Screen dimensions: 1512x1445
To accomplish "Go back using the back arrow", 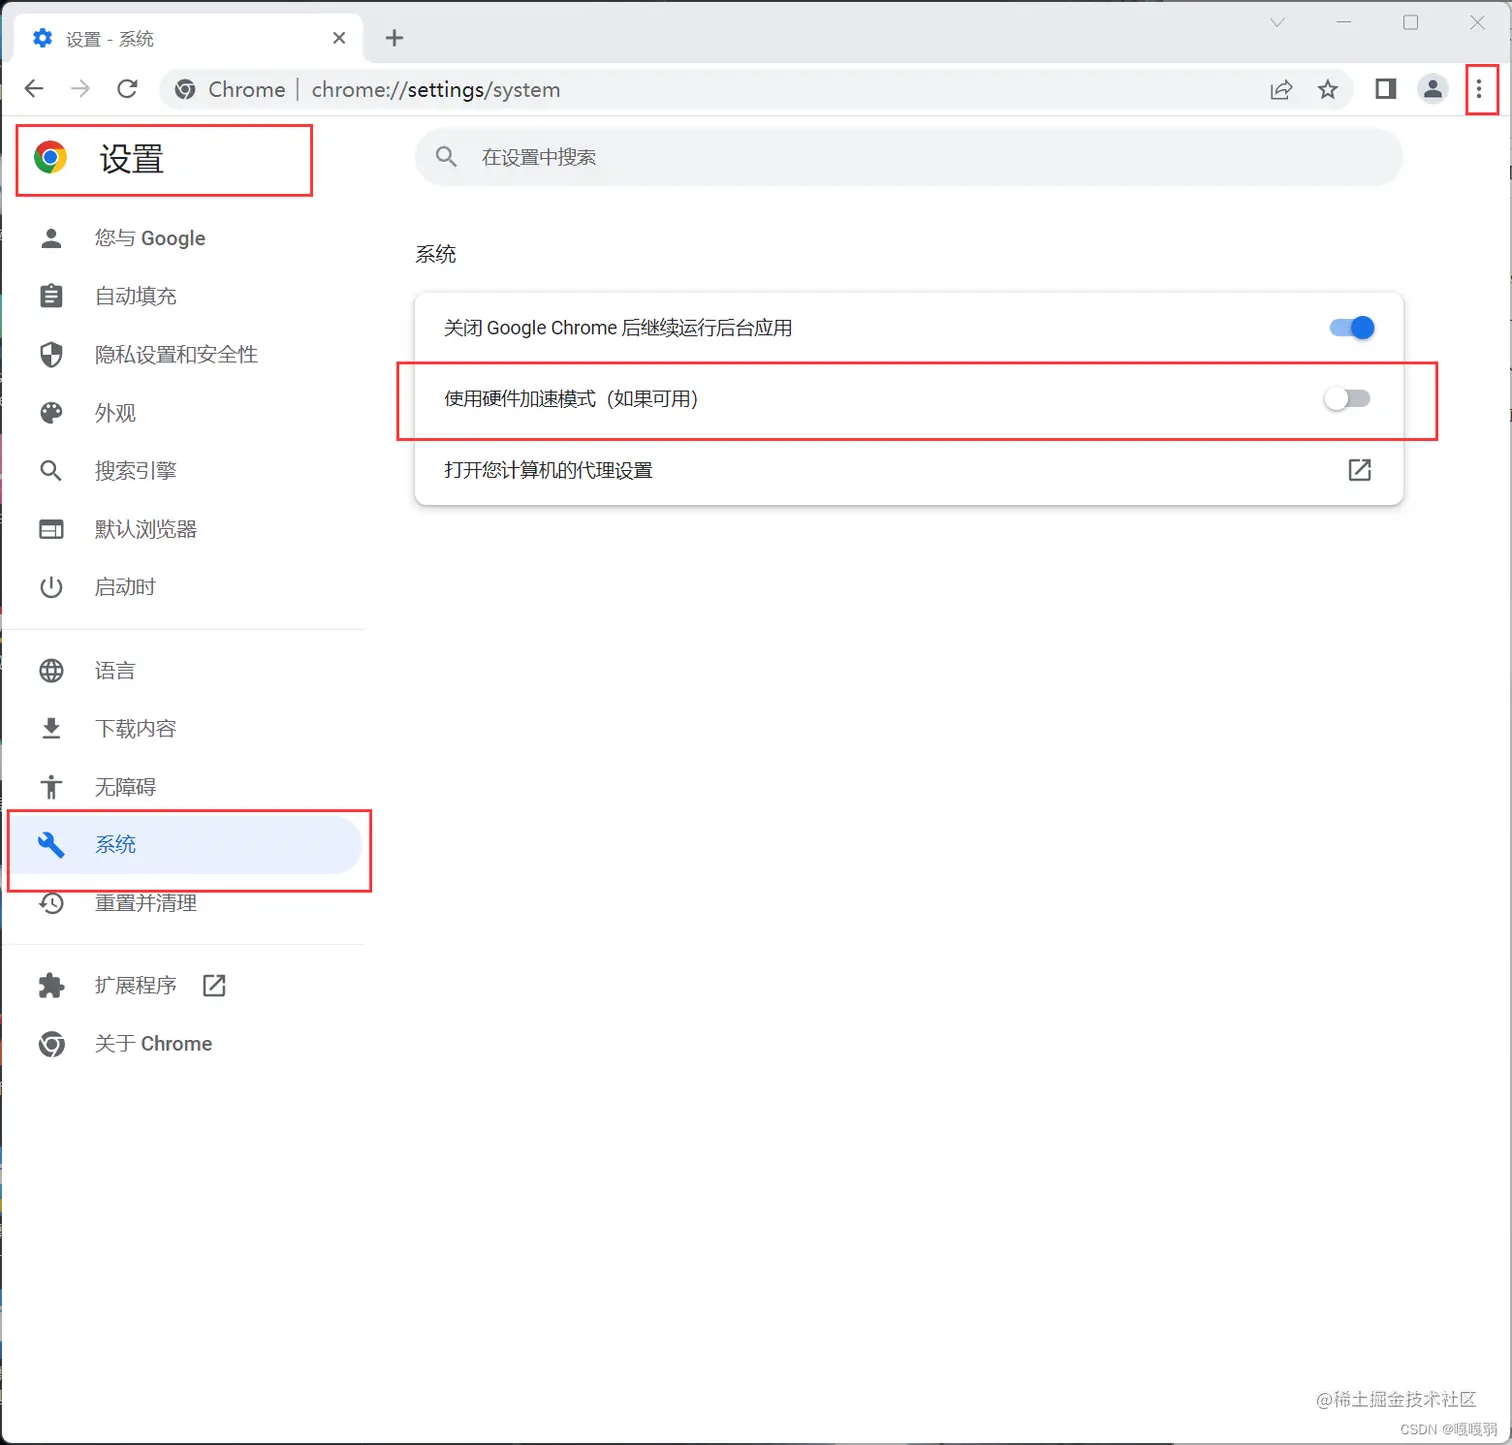I will (x=34, y=89).
